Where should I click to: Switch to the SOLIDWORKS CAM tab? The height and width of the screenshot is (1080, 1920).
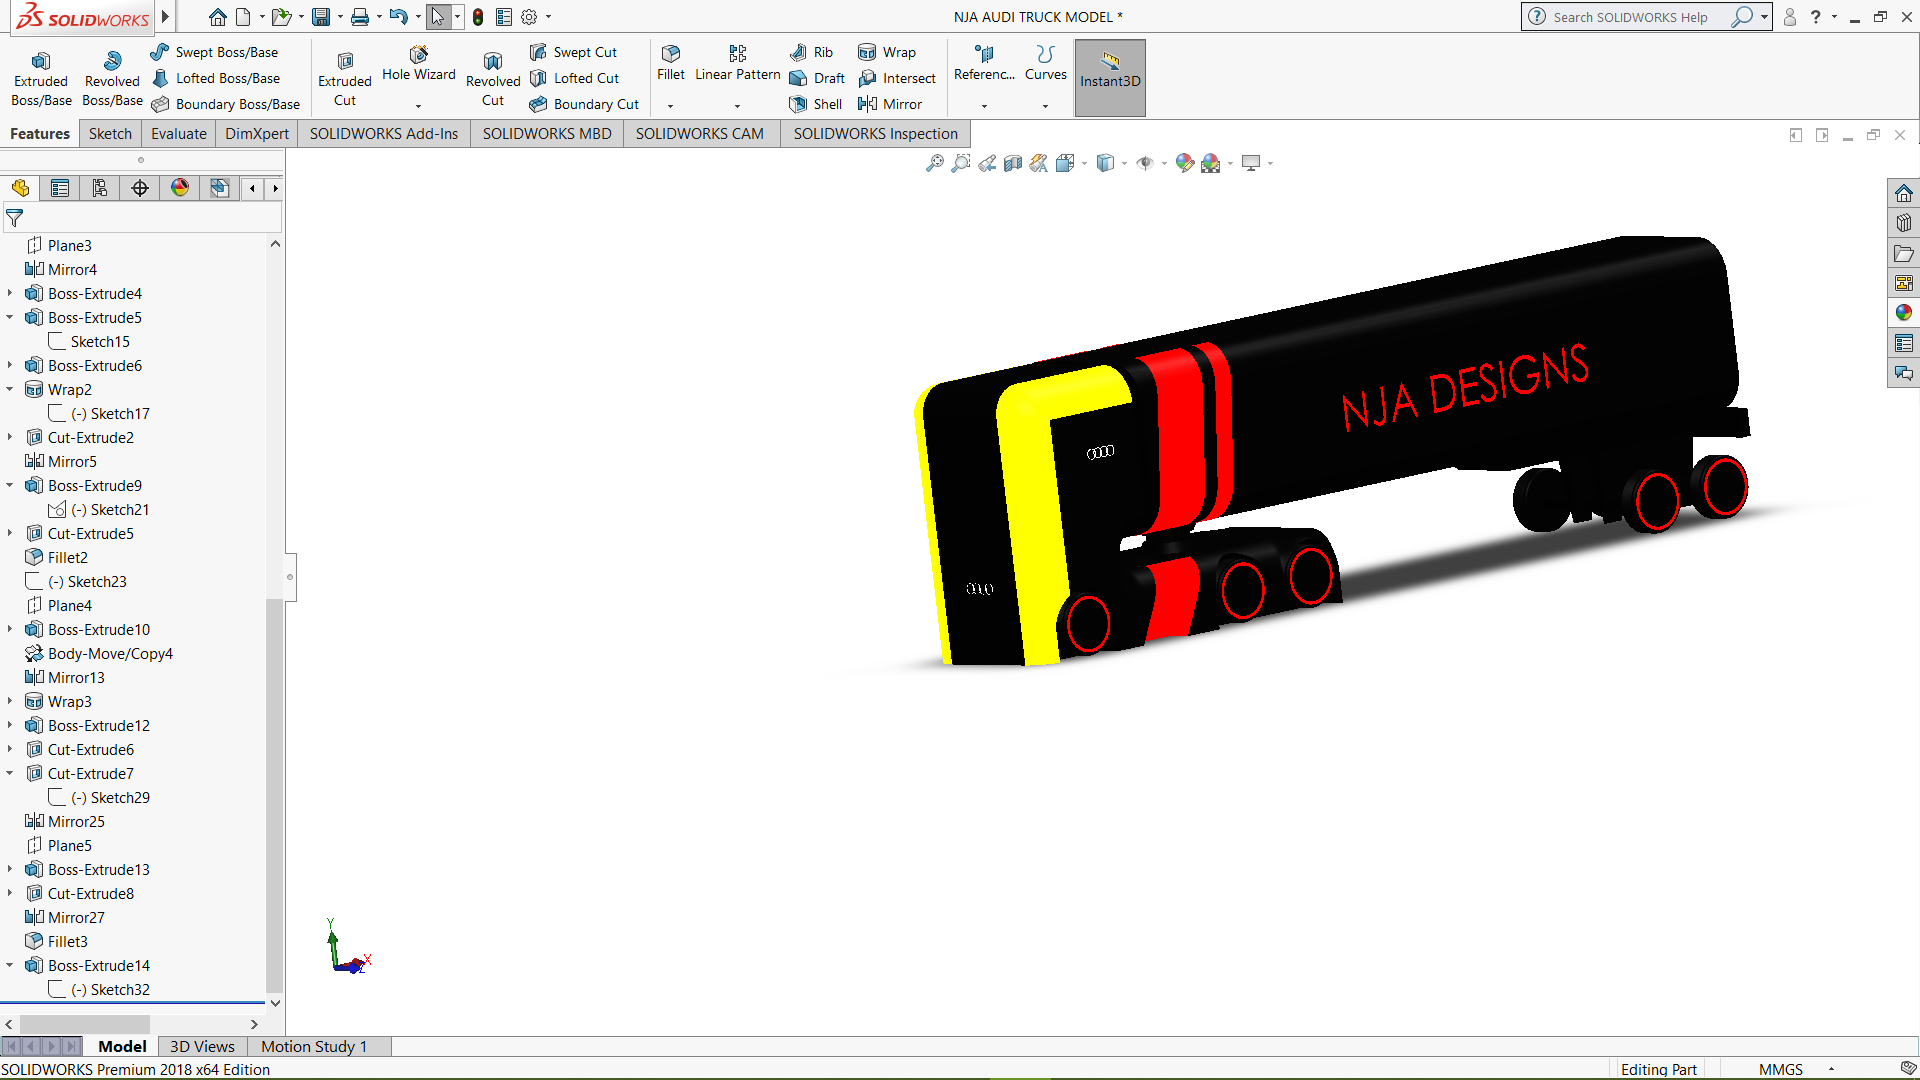(700, 134)
